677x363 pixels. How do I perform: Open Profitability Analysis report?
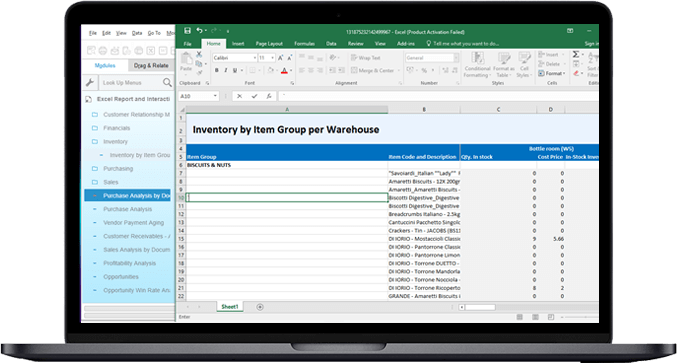click(129, 263)
